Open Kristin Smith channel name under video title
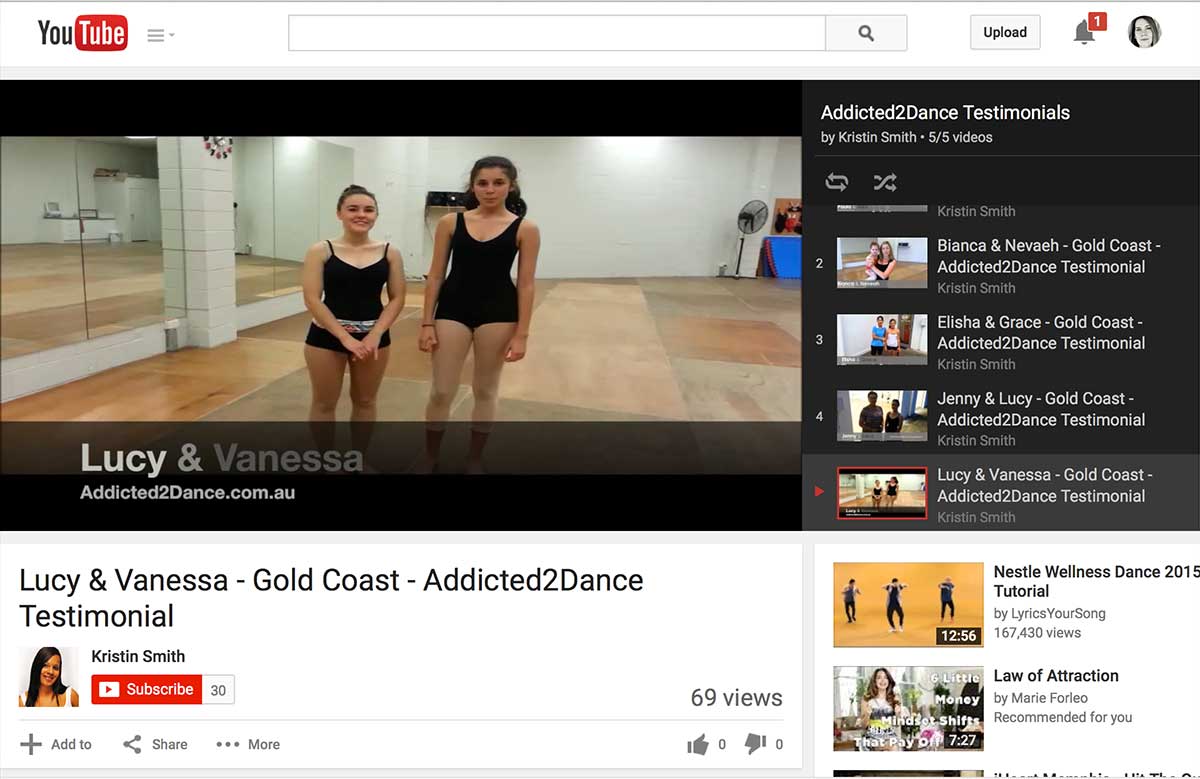 [138, 657]
